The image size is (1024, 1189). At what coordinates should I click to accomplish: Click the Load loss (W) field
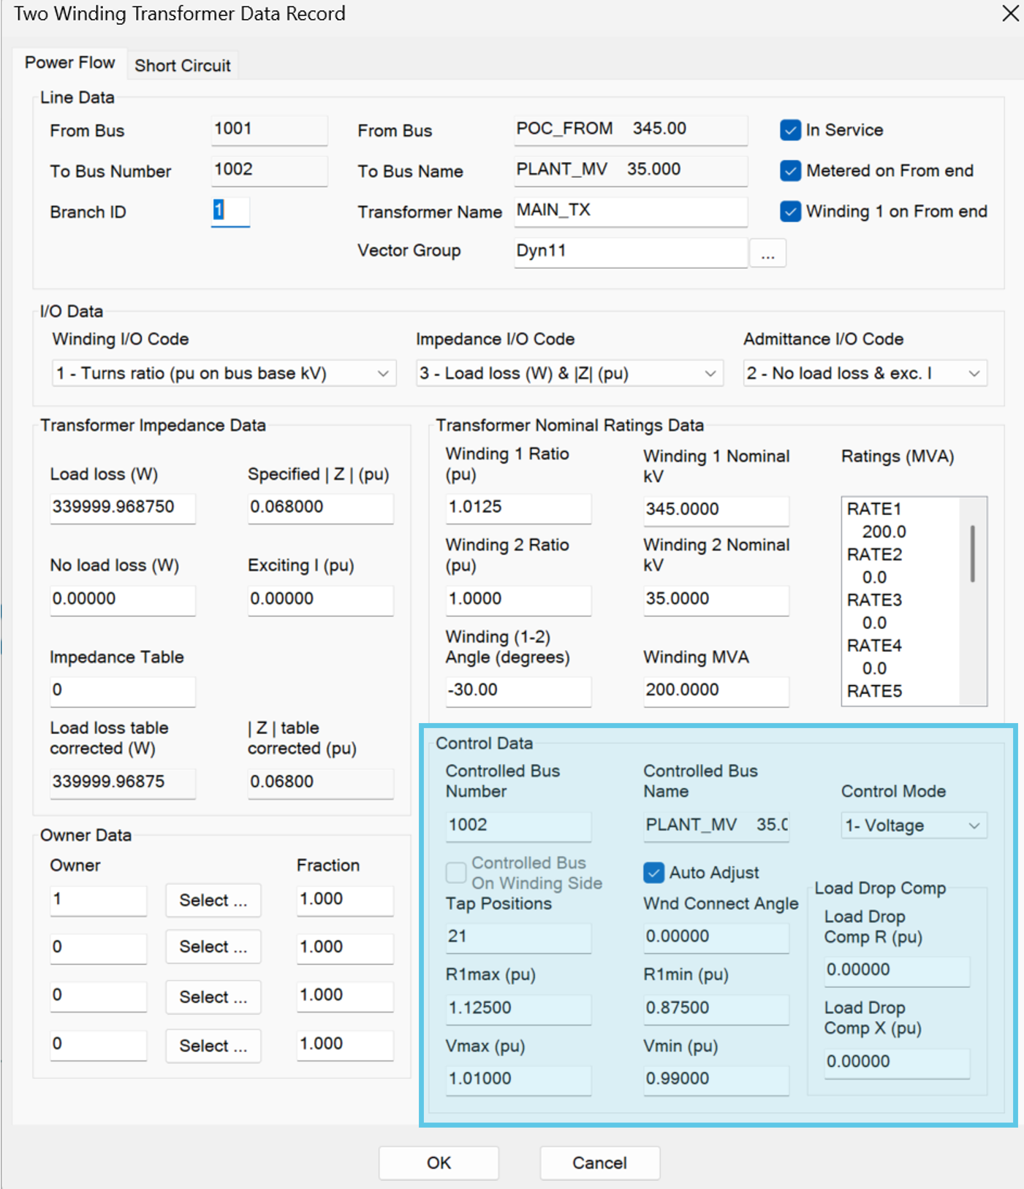click(x=122, y=508)
